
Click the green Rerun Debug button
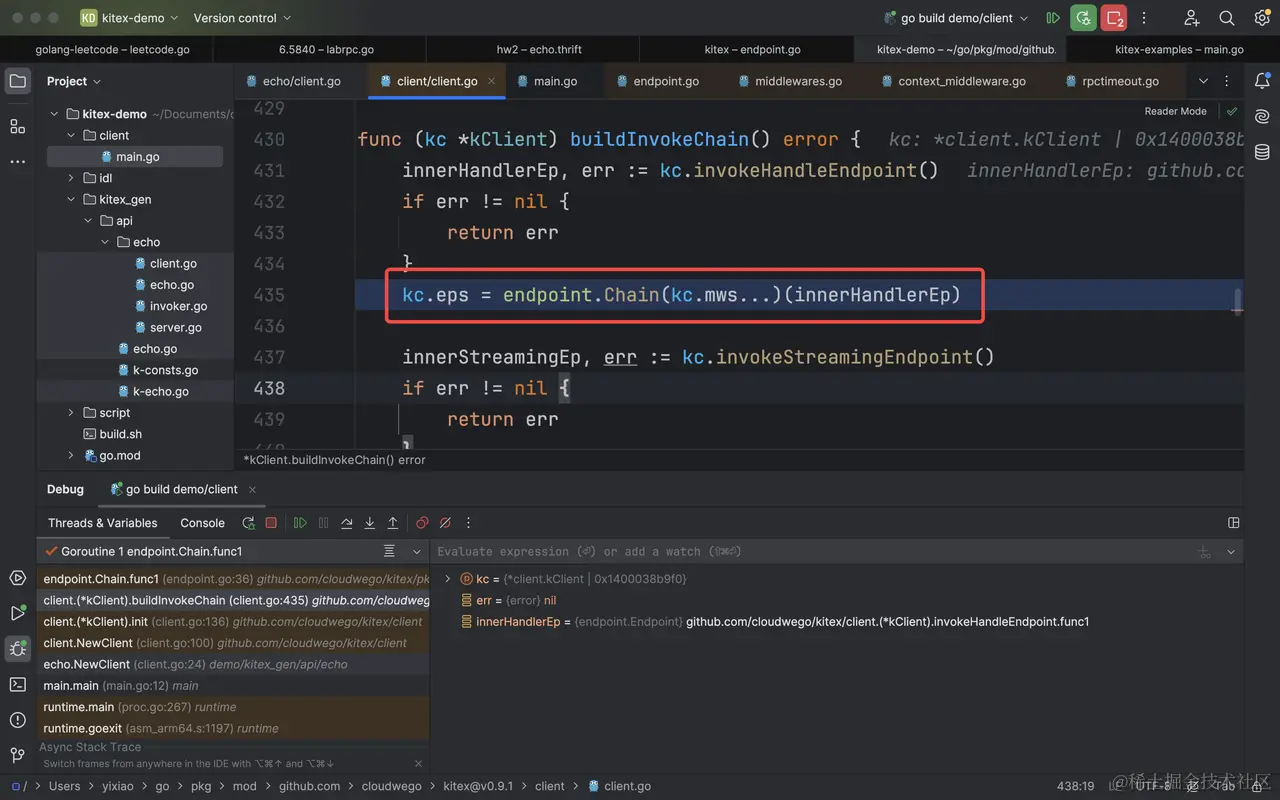pyautogui.click(x=1083, y=18)
